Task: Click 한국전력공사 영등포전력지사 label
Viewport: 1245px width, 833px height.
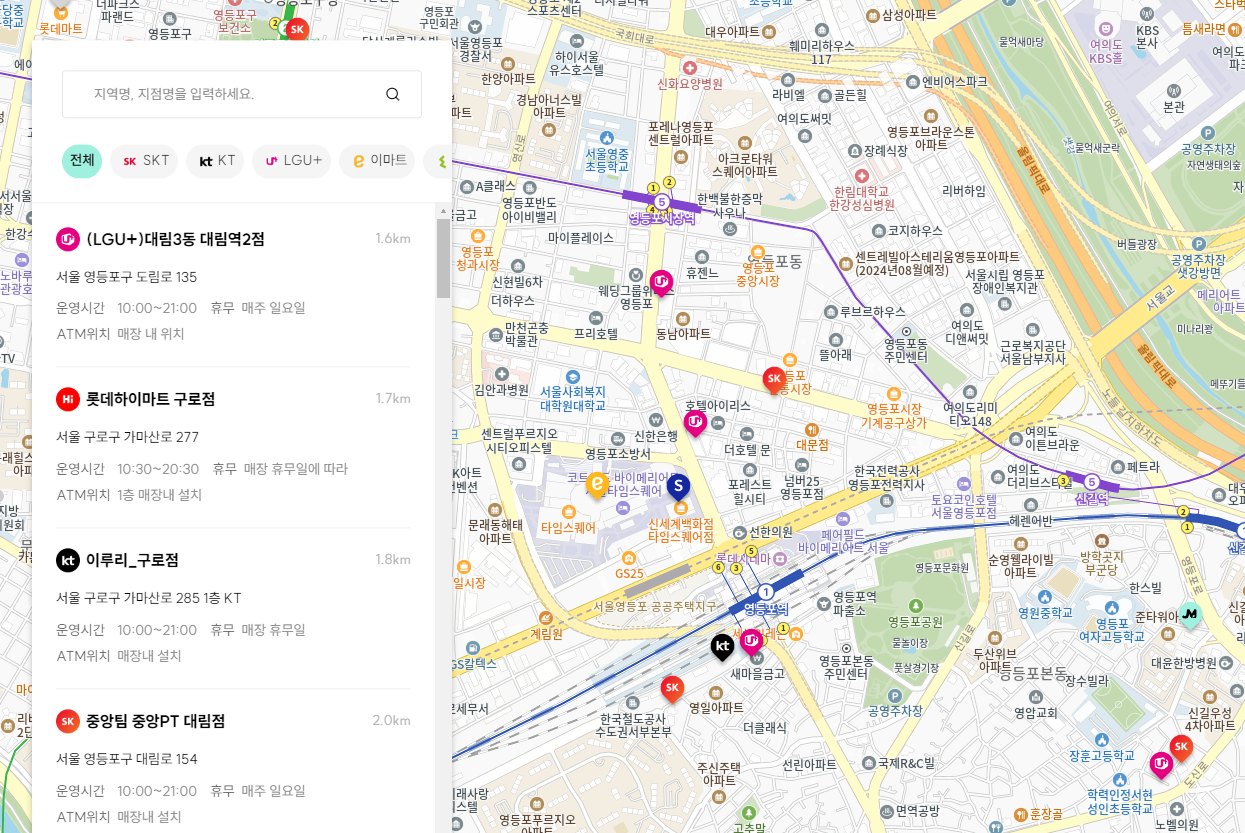Action: coord(888,477)
